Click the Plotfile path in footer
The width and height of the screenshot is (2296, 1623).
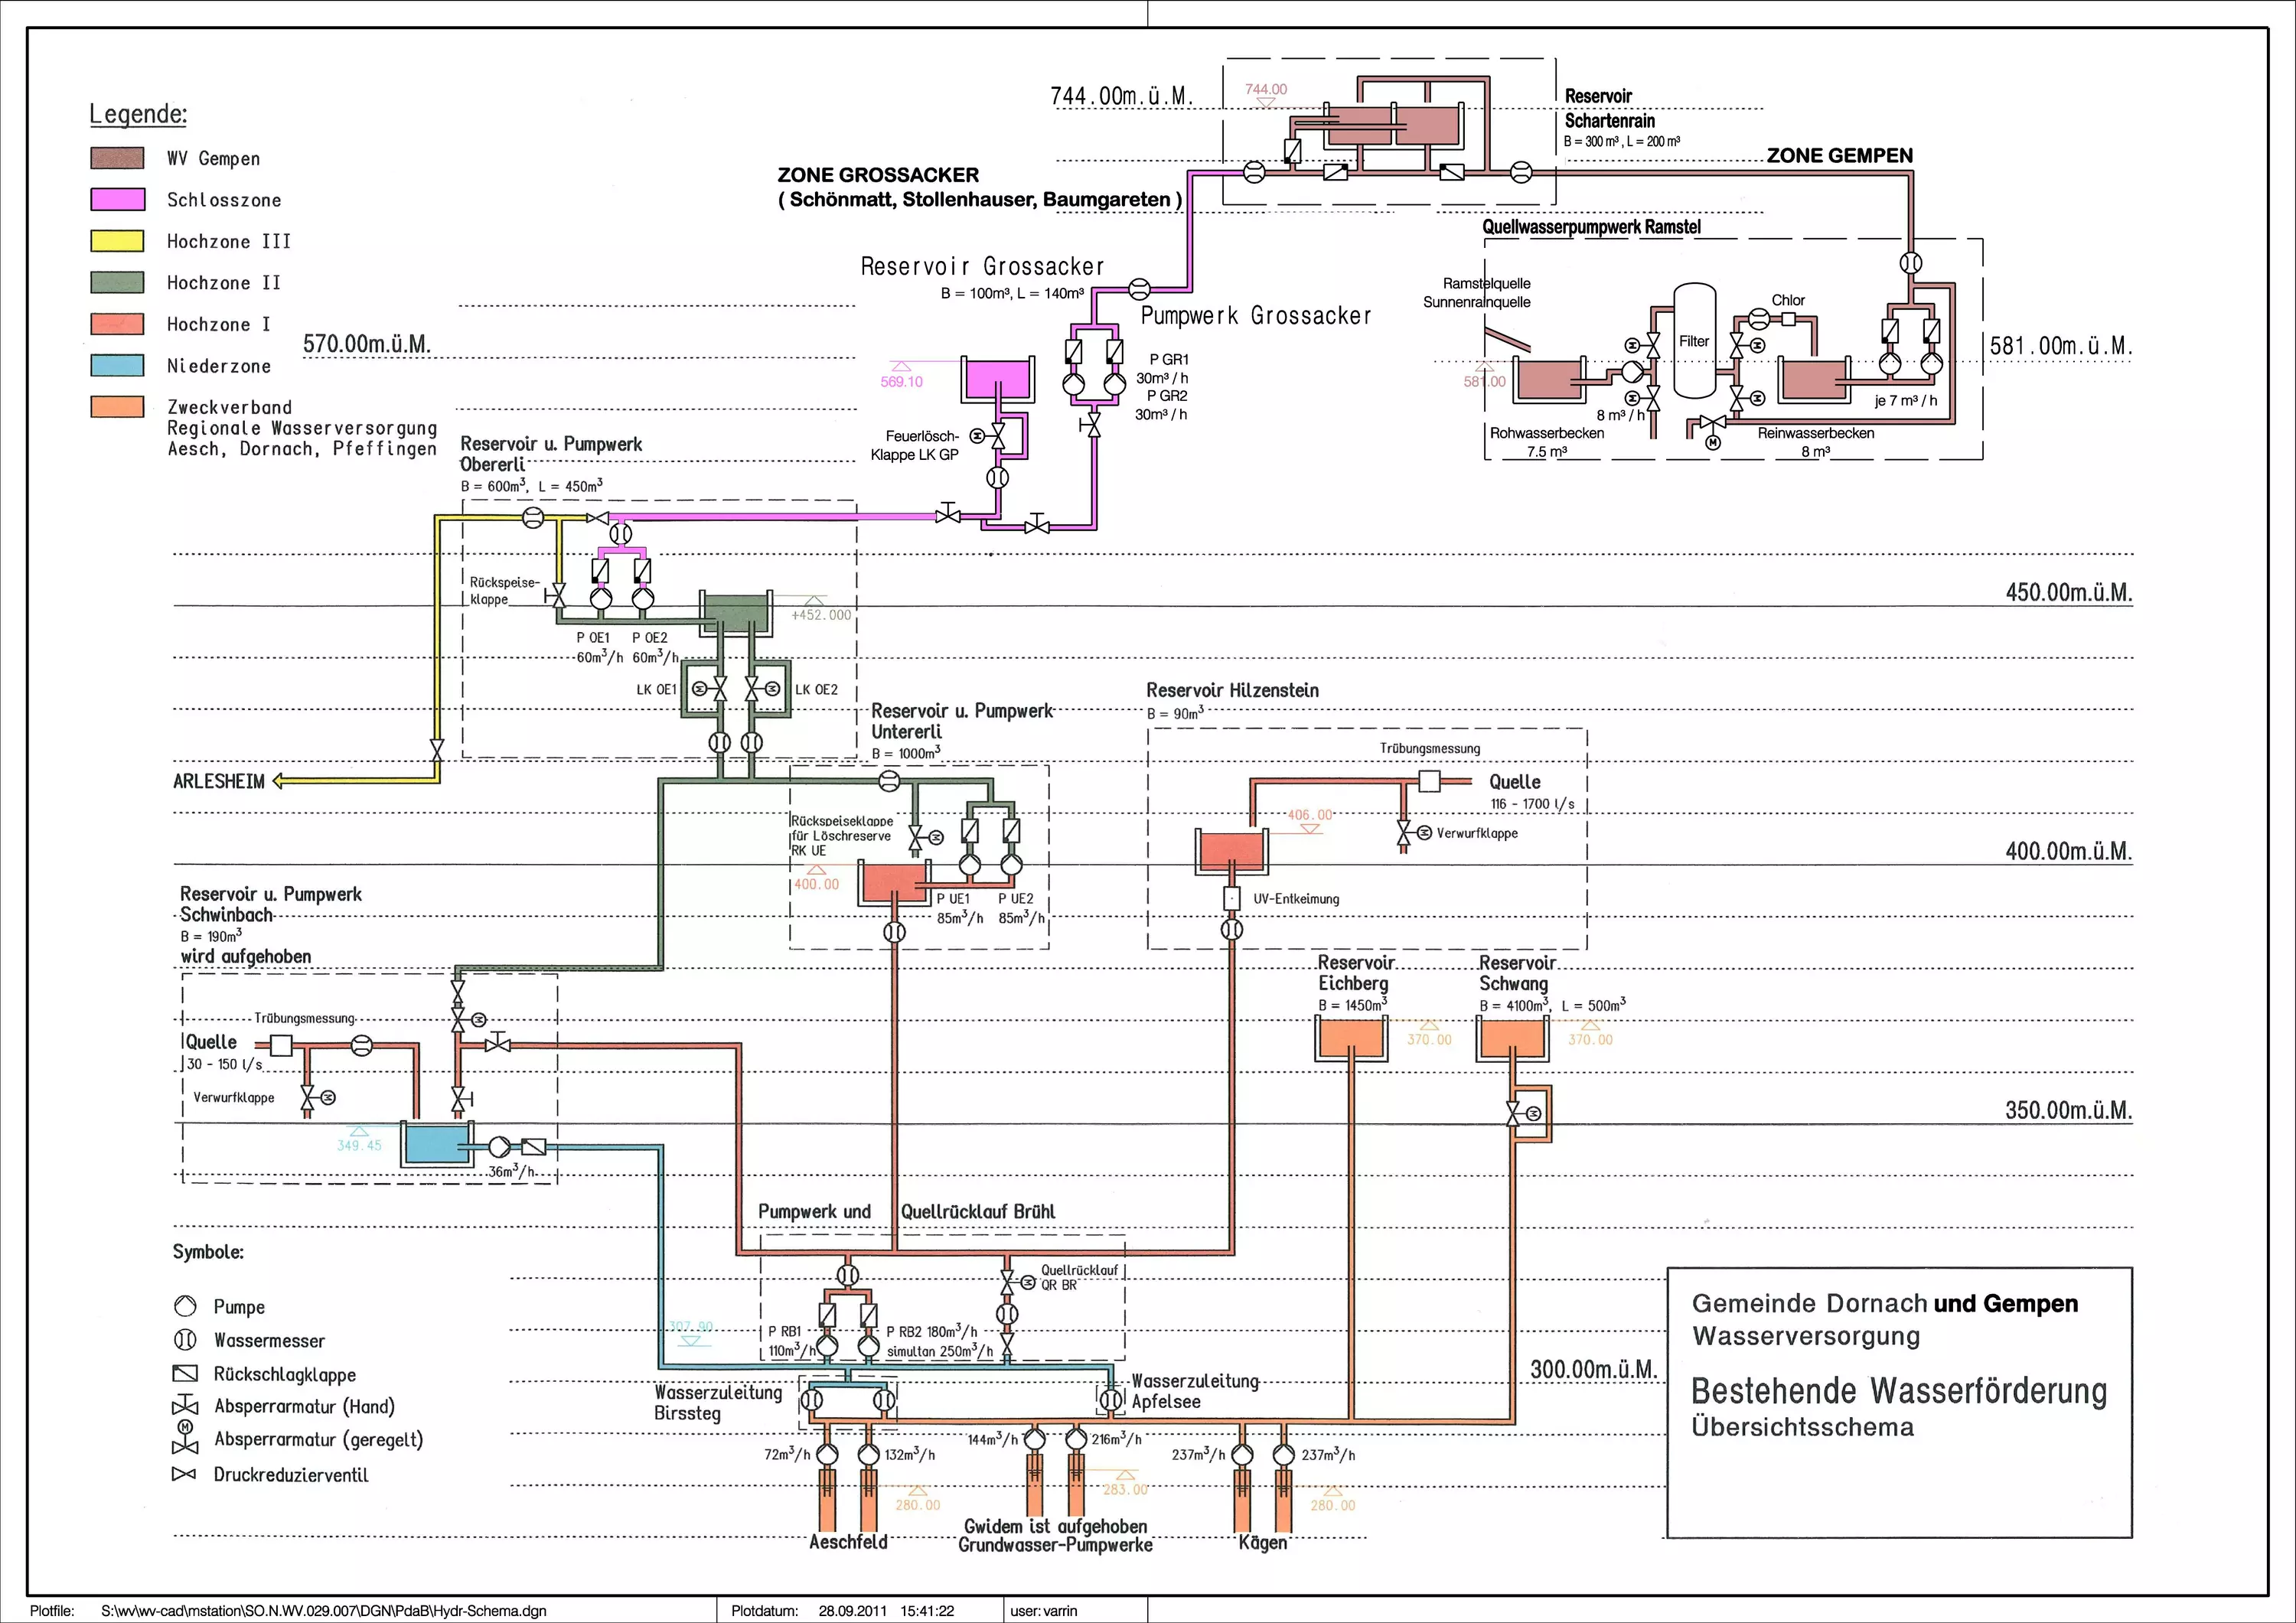pyautogui.click(x=324, y=1611)
